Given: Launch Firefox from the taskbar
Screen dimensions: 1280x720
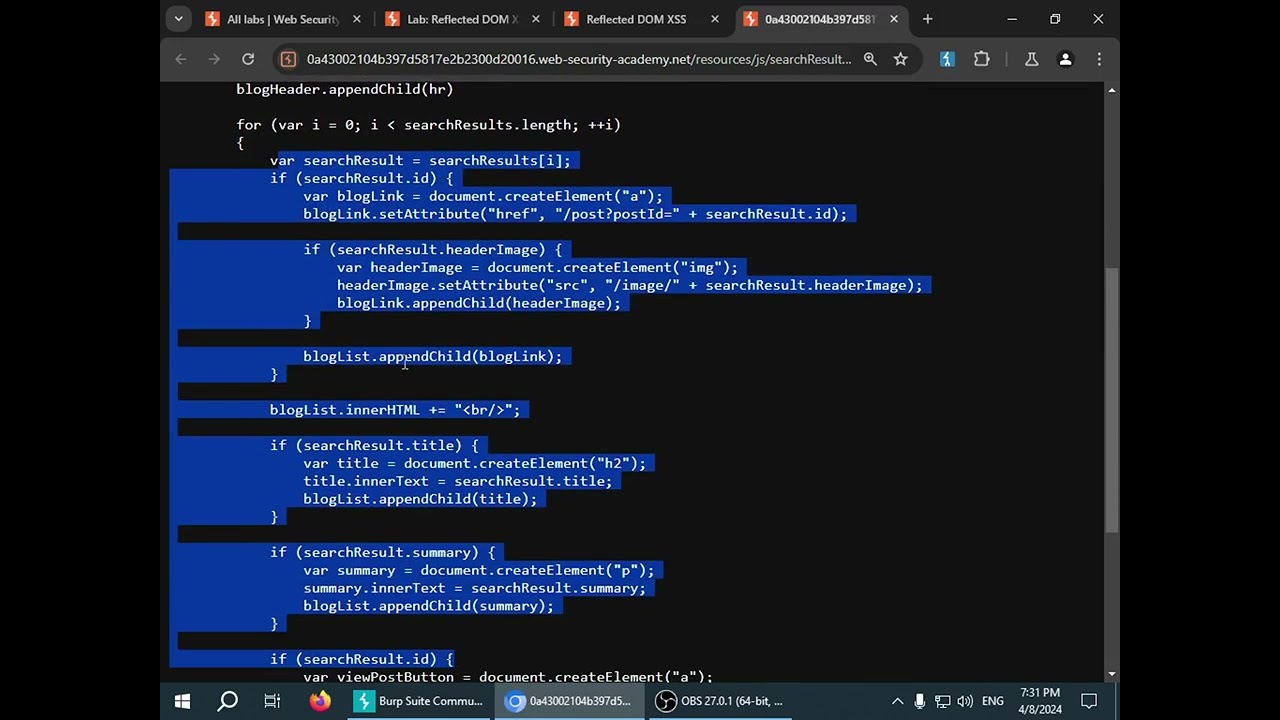Looking at the screenshot, I should (320, 701).
